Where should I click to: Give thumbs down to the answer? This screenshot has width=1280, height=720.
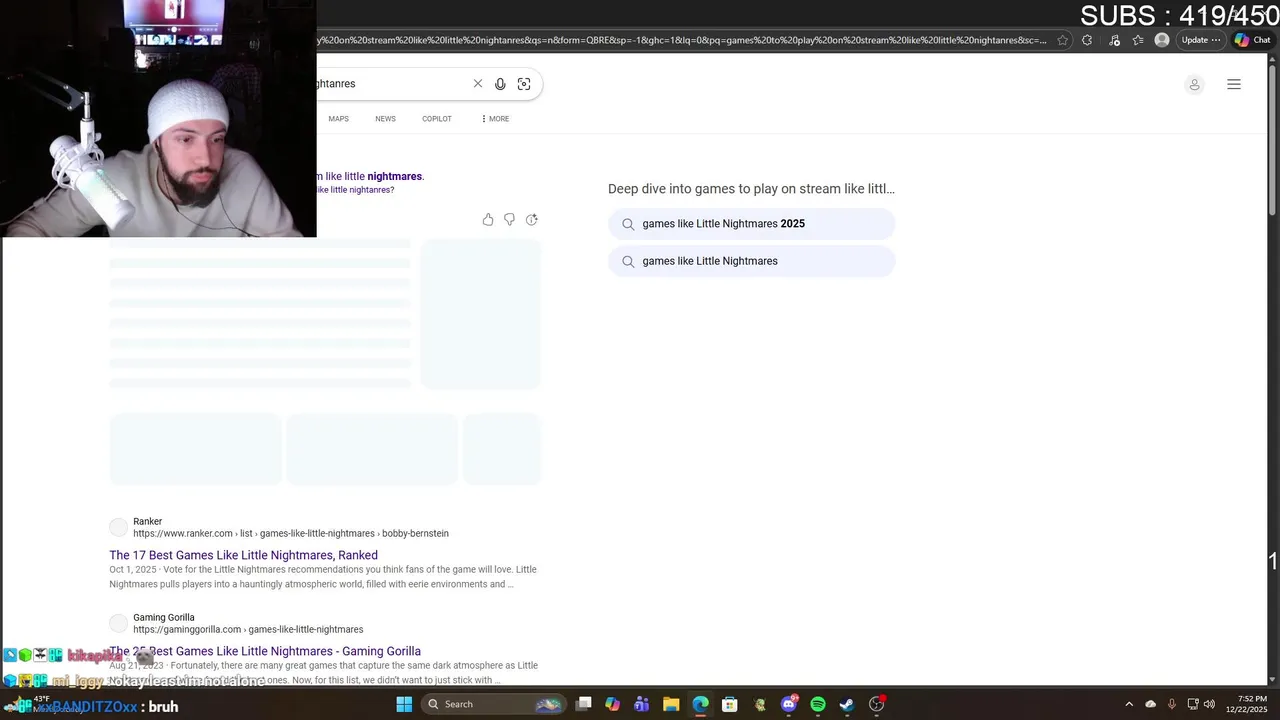[x=509, y=220]
